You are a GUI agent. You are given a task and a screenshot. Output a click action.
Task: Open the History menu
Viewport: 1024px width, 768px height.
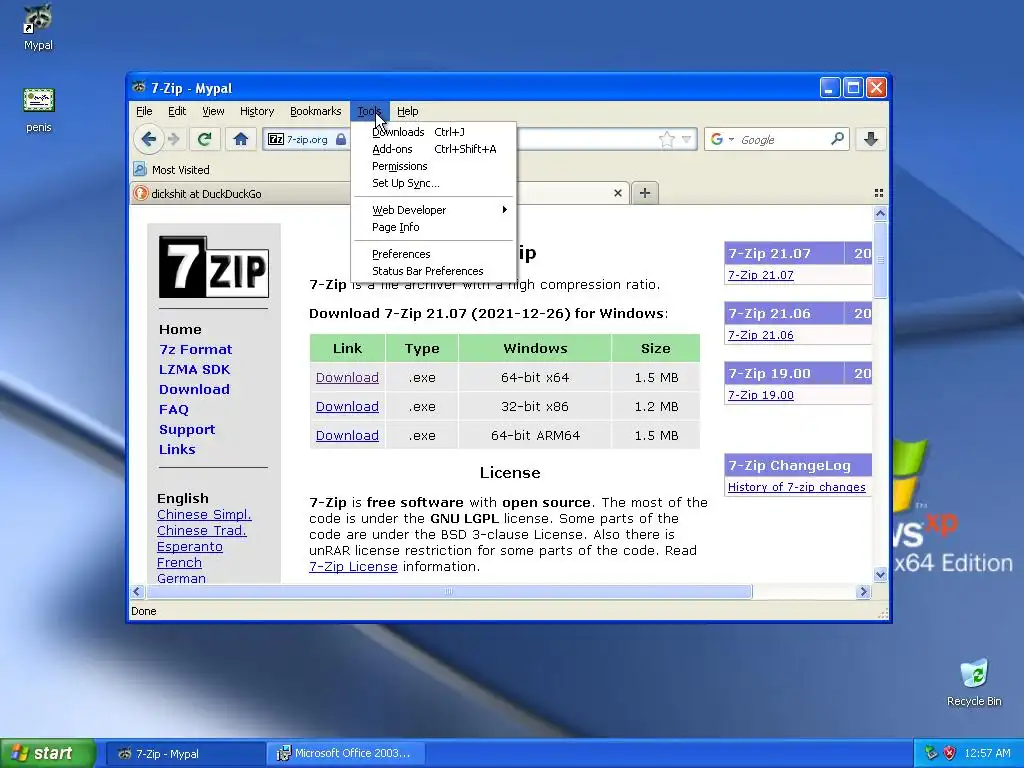257,111
